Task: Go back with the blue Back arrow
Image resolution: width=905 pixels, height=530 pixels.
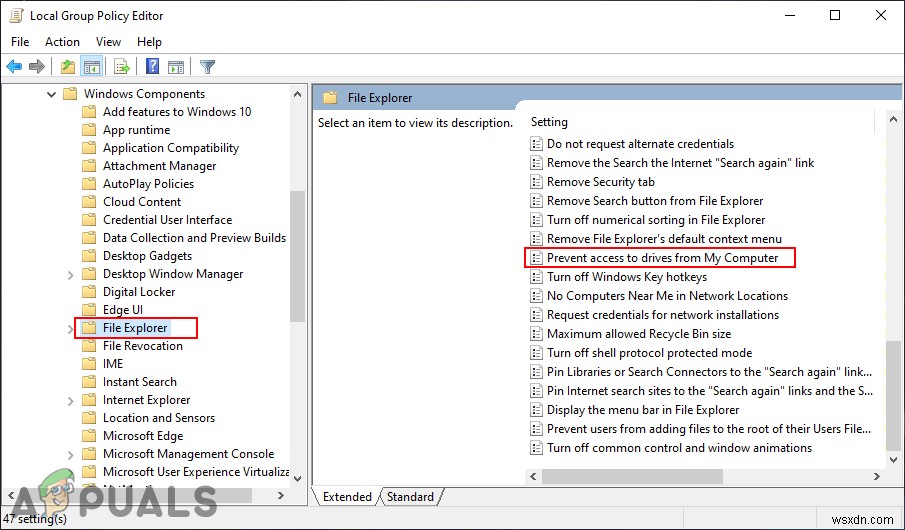Action: [14, 67]
